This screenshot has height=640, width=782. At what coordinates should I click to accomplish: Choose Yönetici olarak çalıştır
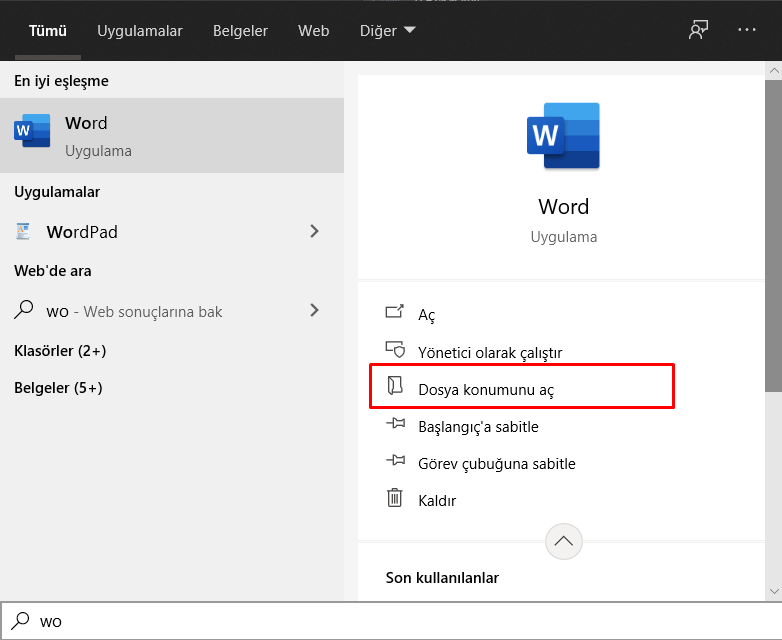[x=490, y=353]
